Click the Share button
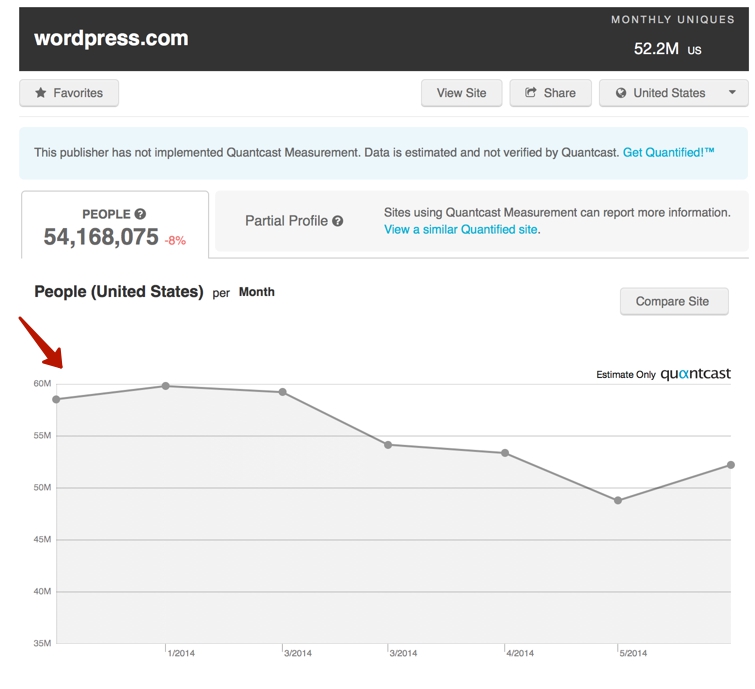 pyautogui.click(x=550, y=93)
